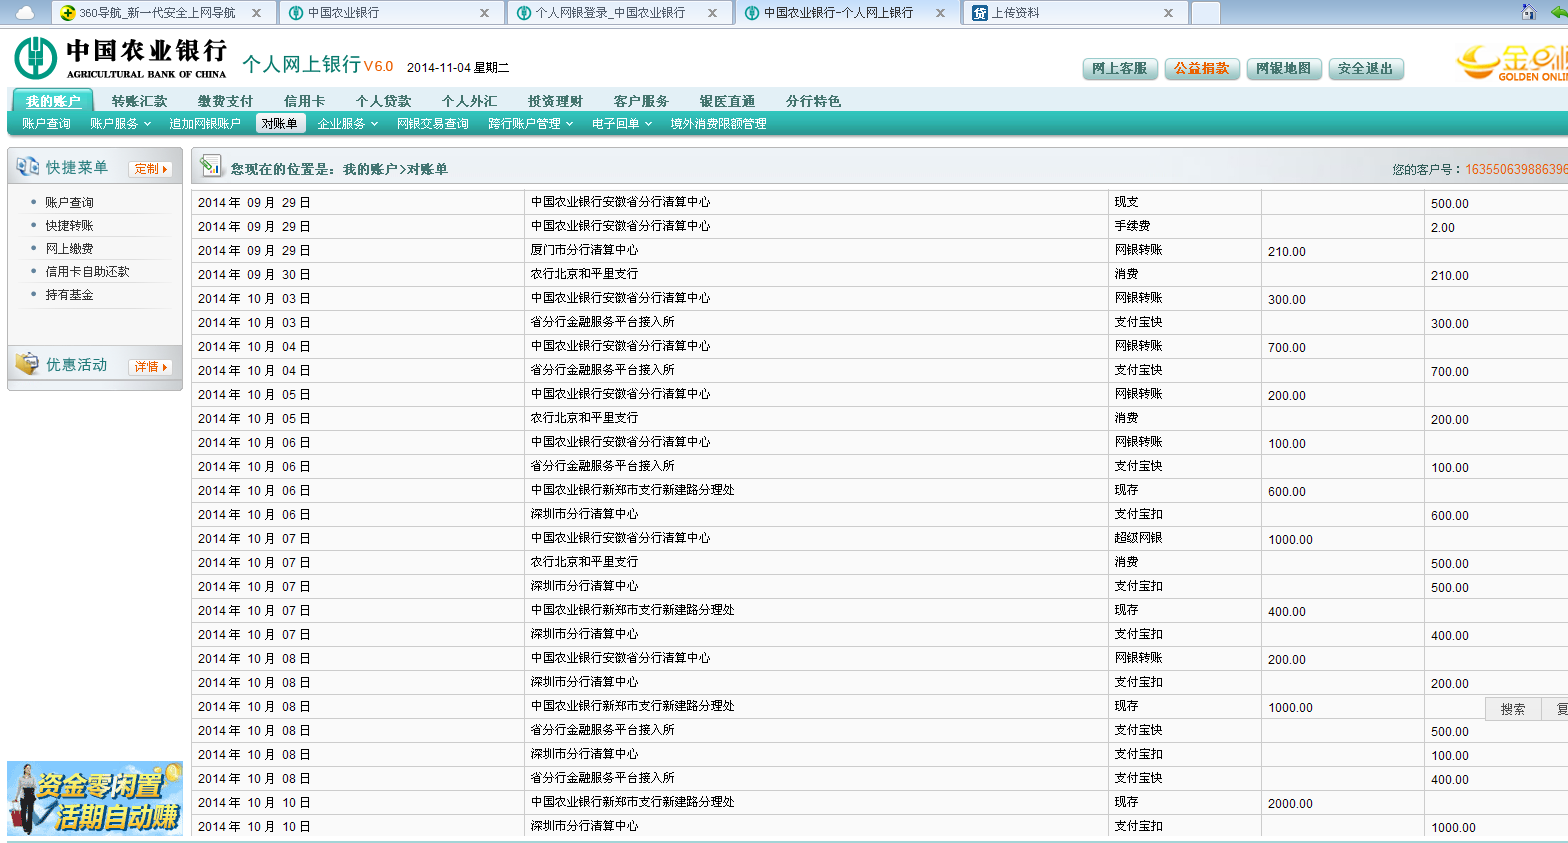The height and width of the screenshot is (843, 1568).
Task: Expand the 账户服务 submenu dropdown
Action: tap(120, 124)
